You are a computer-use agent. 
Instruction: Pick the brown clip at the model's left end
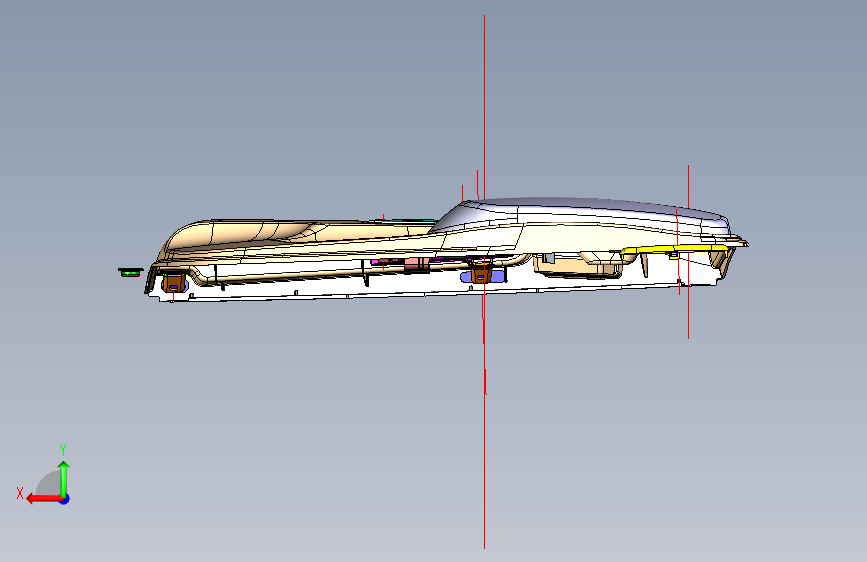174,282
